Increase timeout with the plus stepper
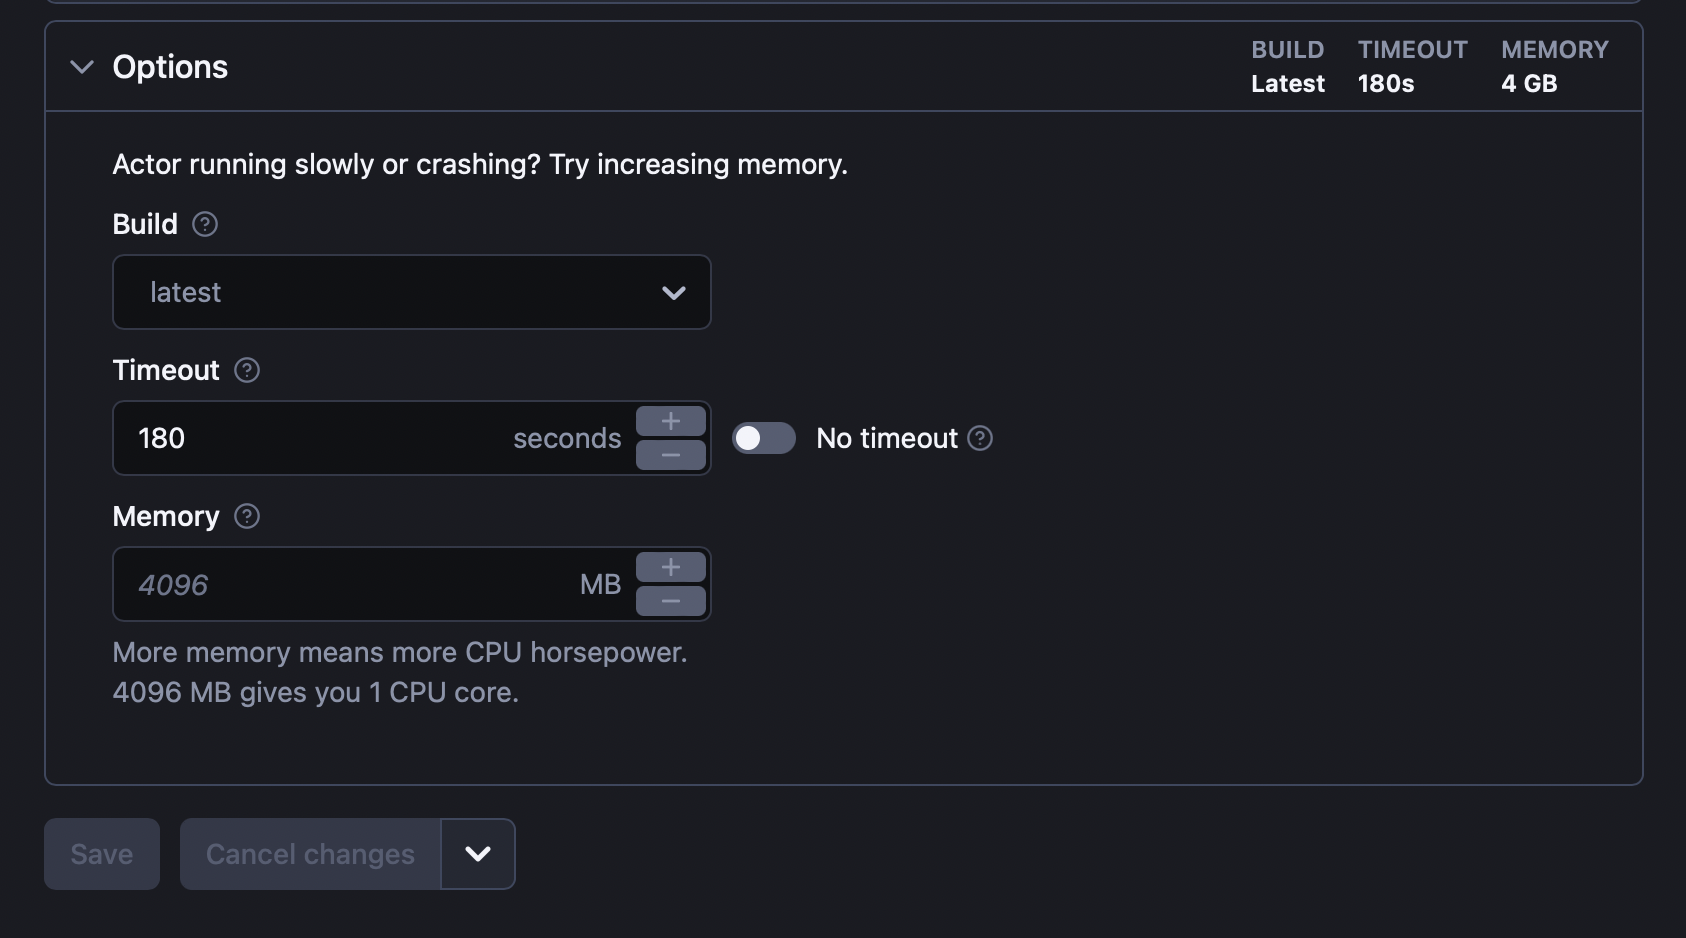This screenshot has height=938, width=1686. coord(671,421)
